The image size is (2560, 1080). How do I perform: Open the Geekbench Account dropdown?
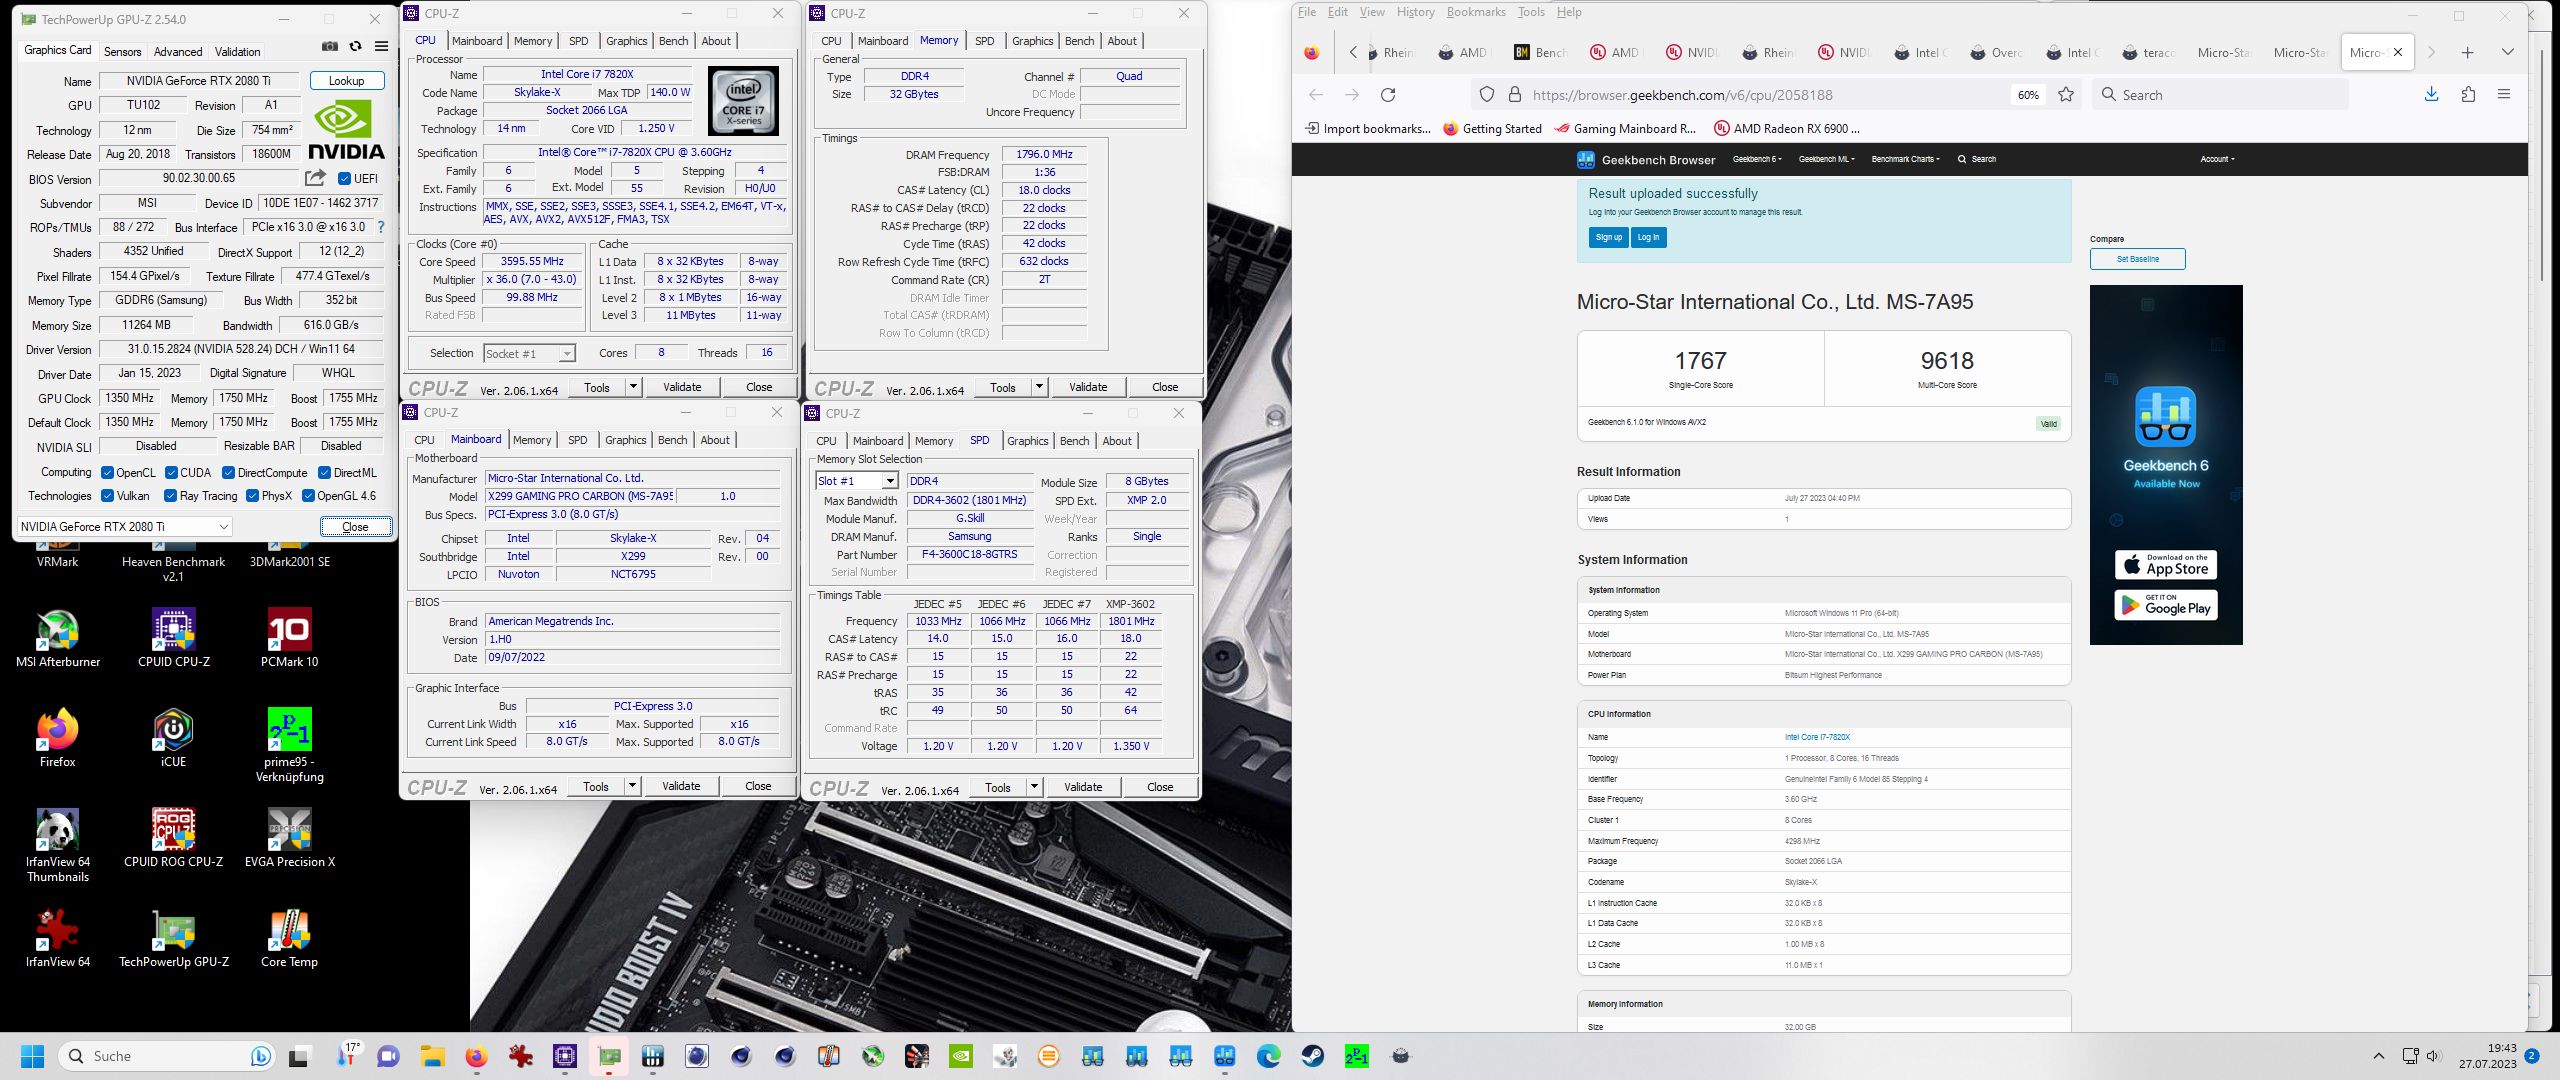tap(2216, 159)
